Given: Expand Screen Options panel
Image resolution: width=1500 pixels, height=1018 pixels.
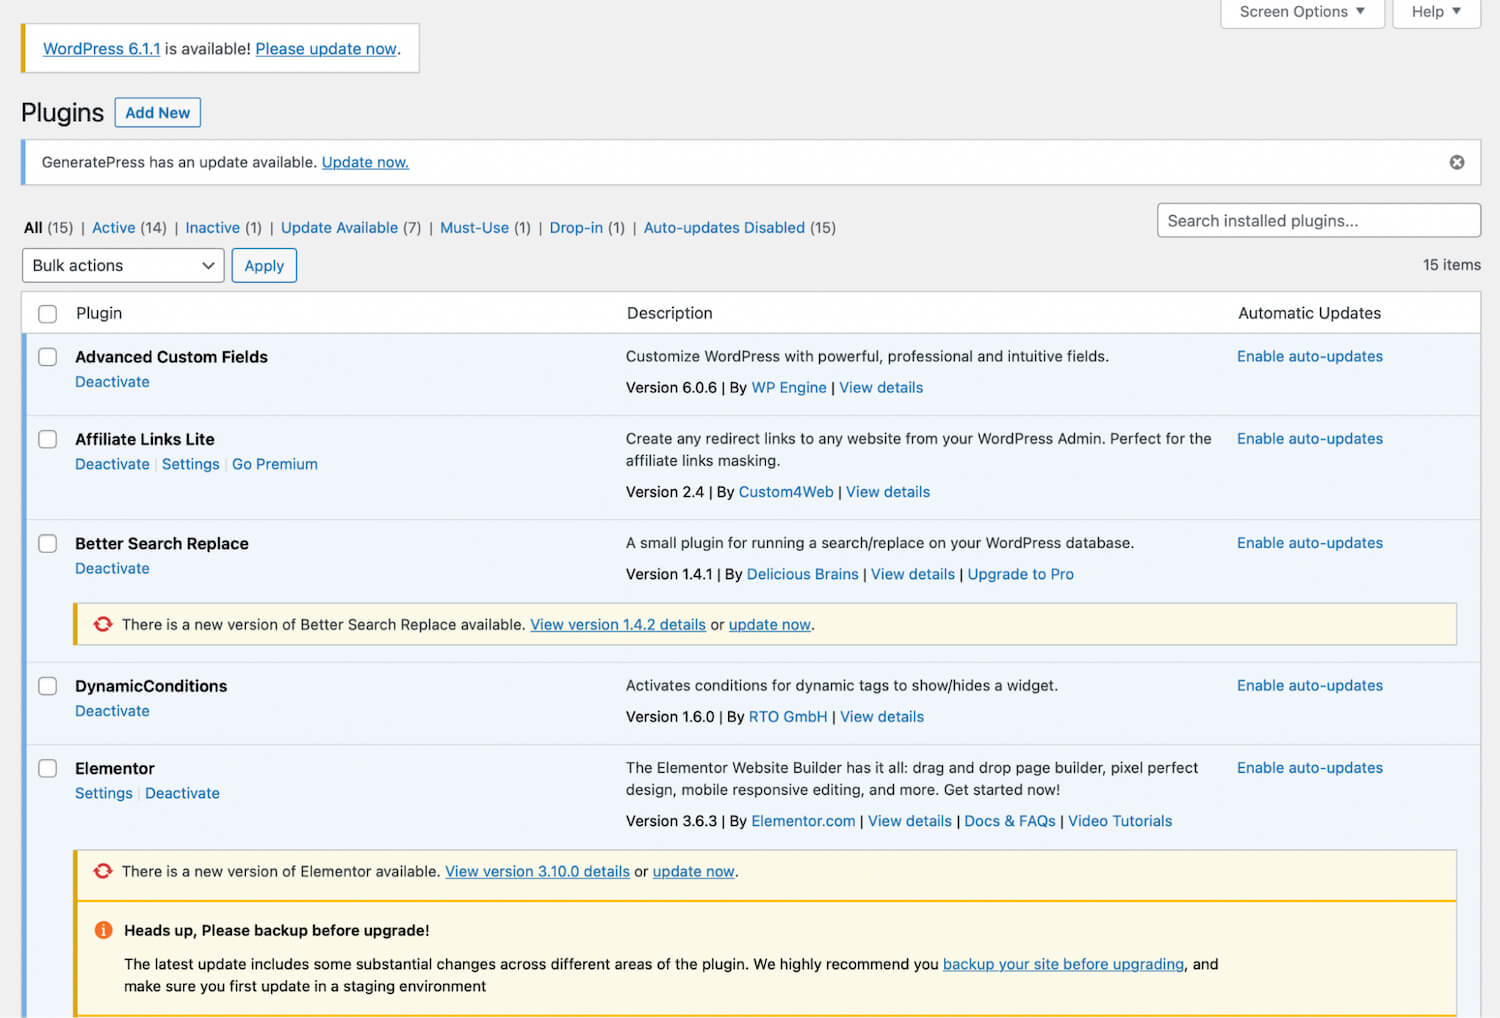Looking at the screenshot, I should pyautogui.click(x=1302, y=12).
